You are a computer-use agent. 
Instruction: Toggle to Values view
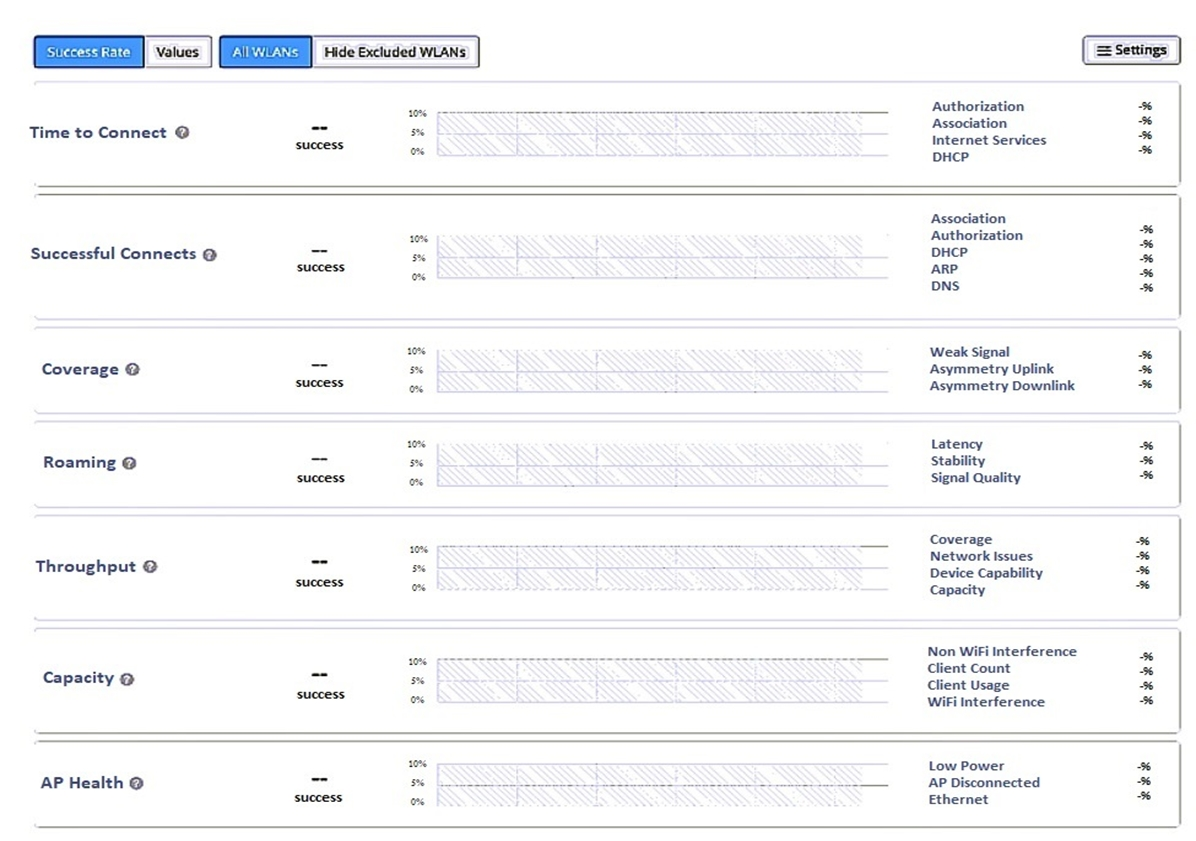[178, 52]
